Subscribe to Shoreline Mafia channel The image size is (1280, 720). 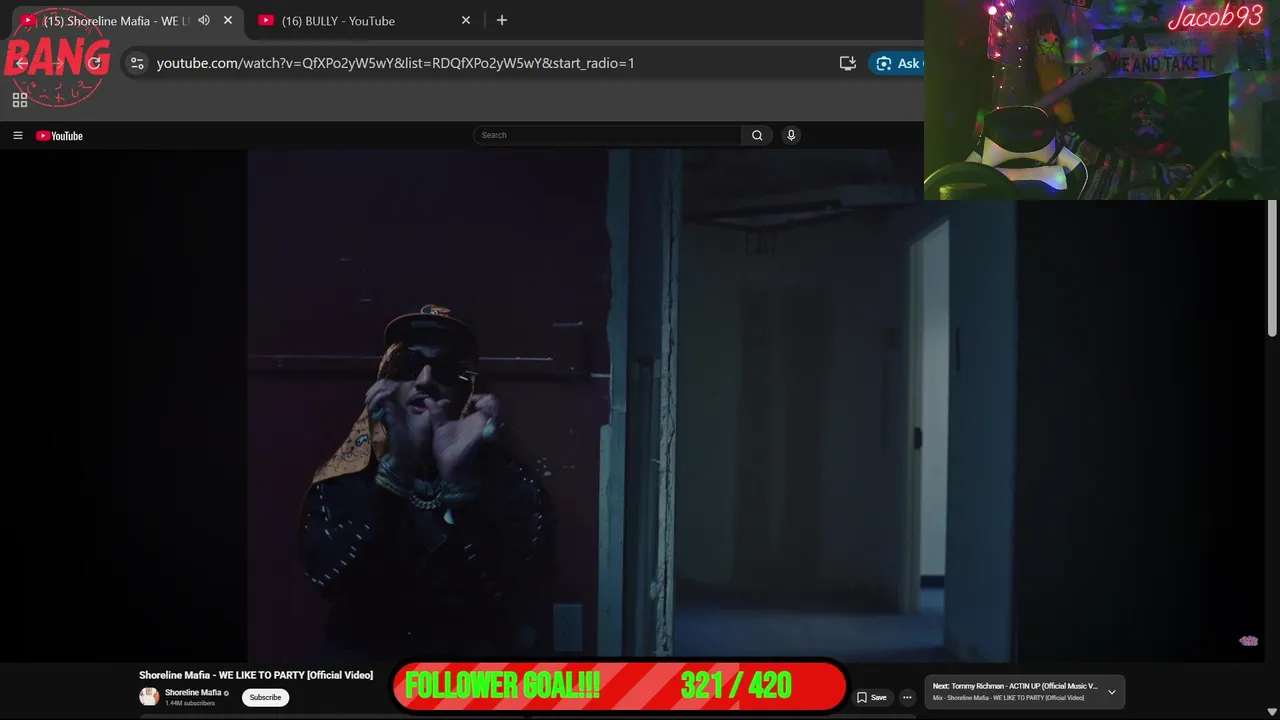pos(265,697)
